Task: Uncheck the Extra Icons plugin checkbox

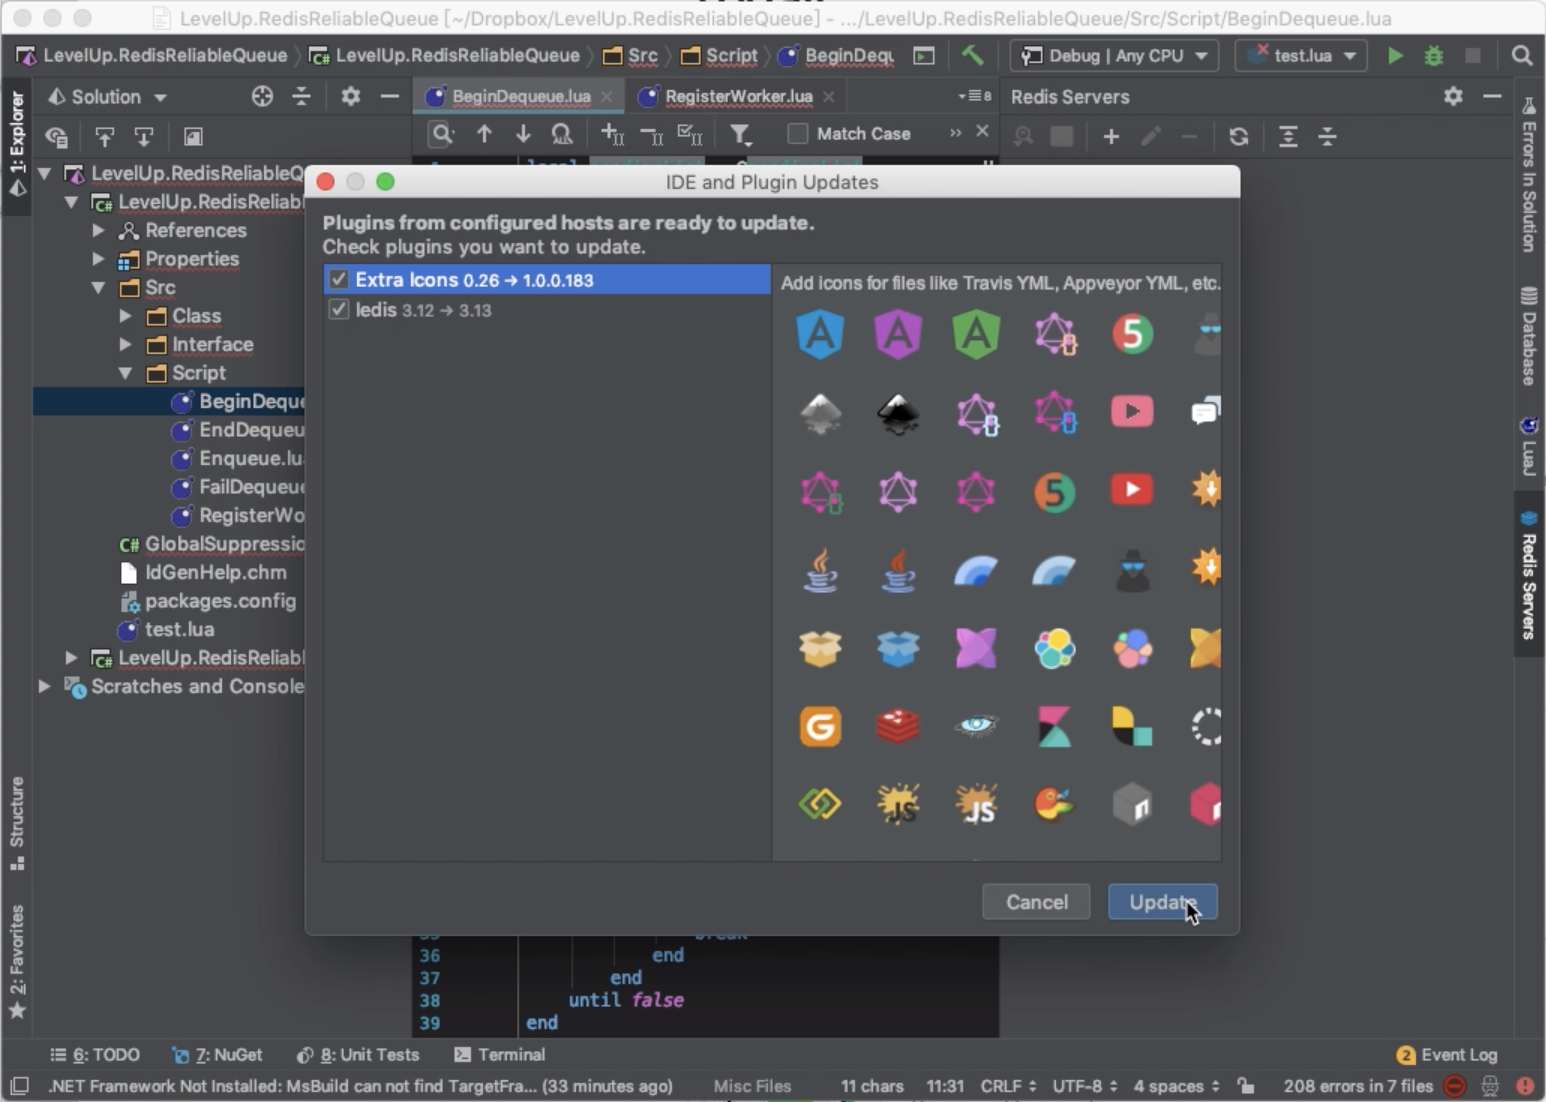Action: tap(339, 280)
